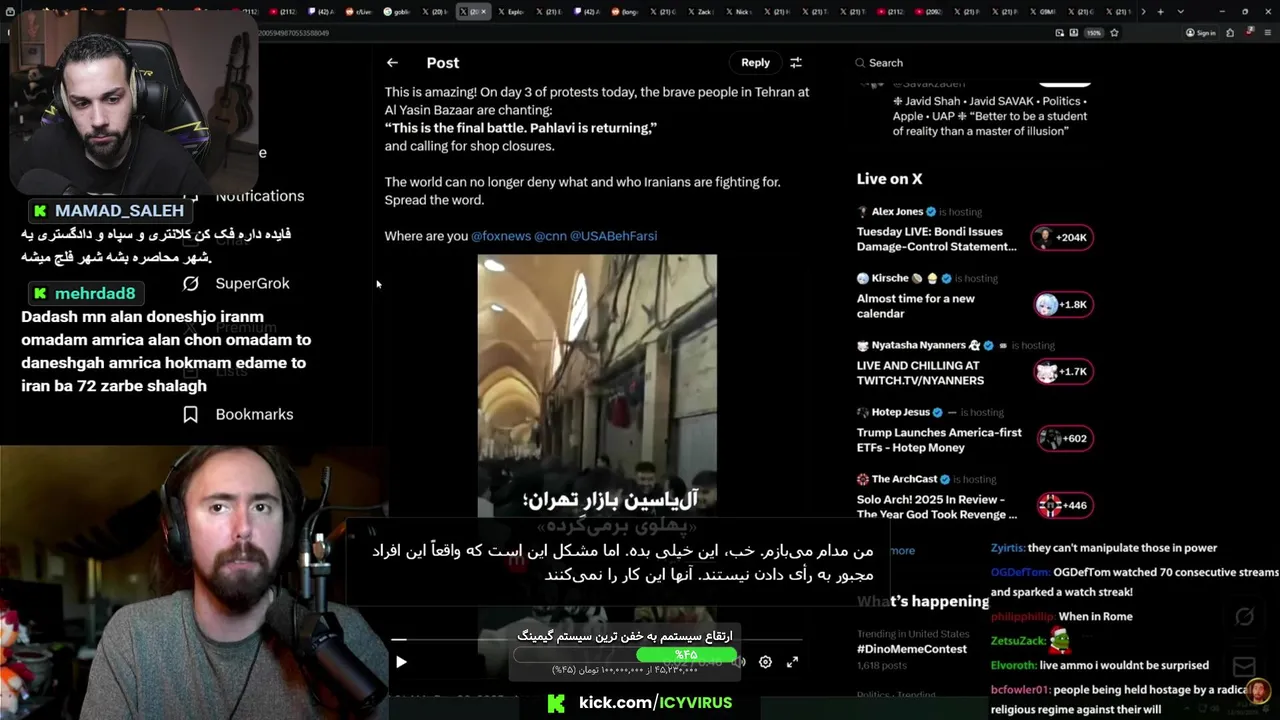The height and width of the screenshot is (720, 1280).
Task: Switch to the X Explore tab
Action: pyautogui.click(x=511, y=12)
